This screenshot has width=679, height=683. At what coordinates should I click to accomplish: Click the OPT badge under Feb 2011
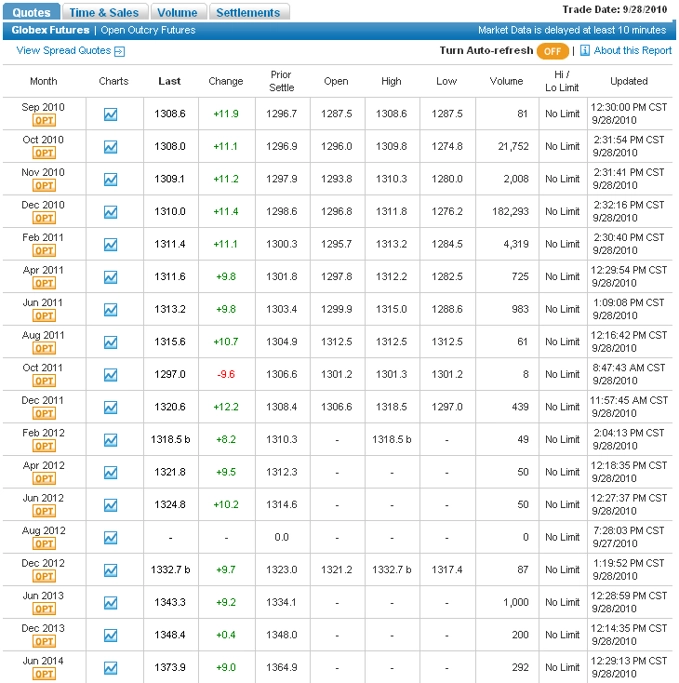[x=44, y=251]
